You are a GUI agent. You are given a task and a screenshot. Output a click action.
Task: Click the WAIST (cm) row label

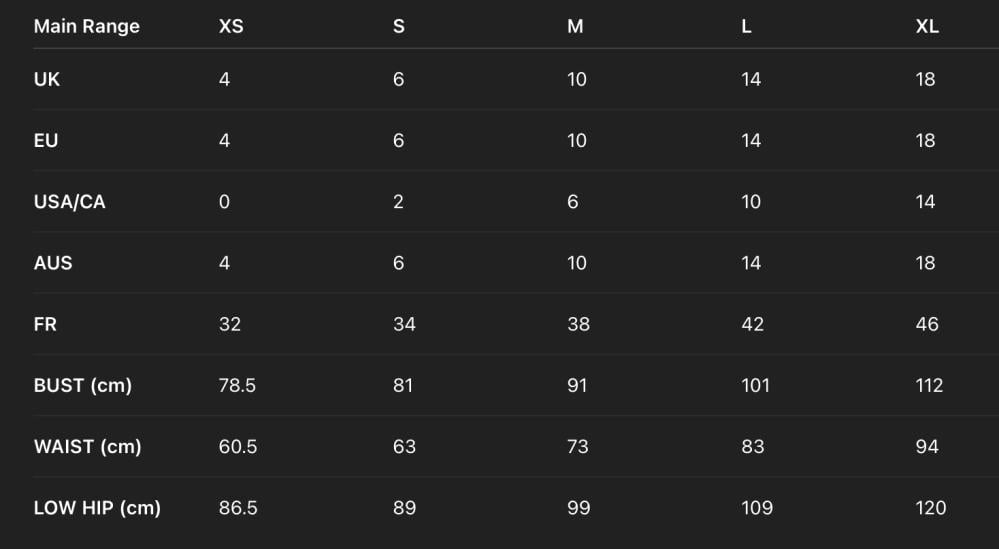[87, 447]
